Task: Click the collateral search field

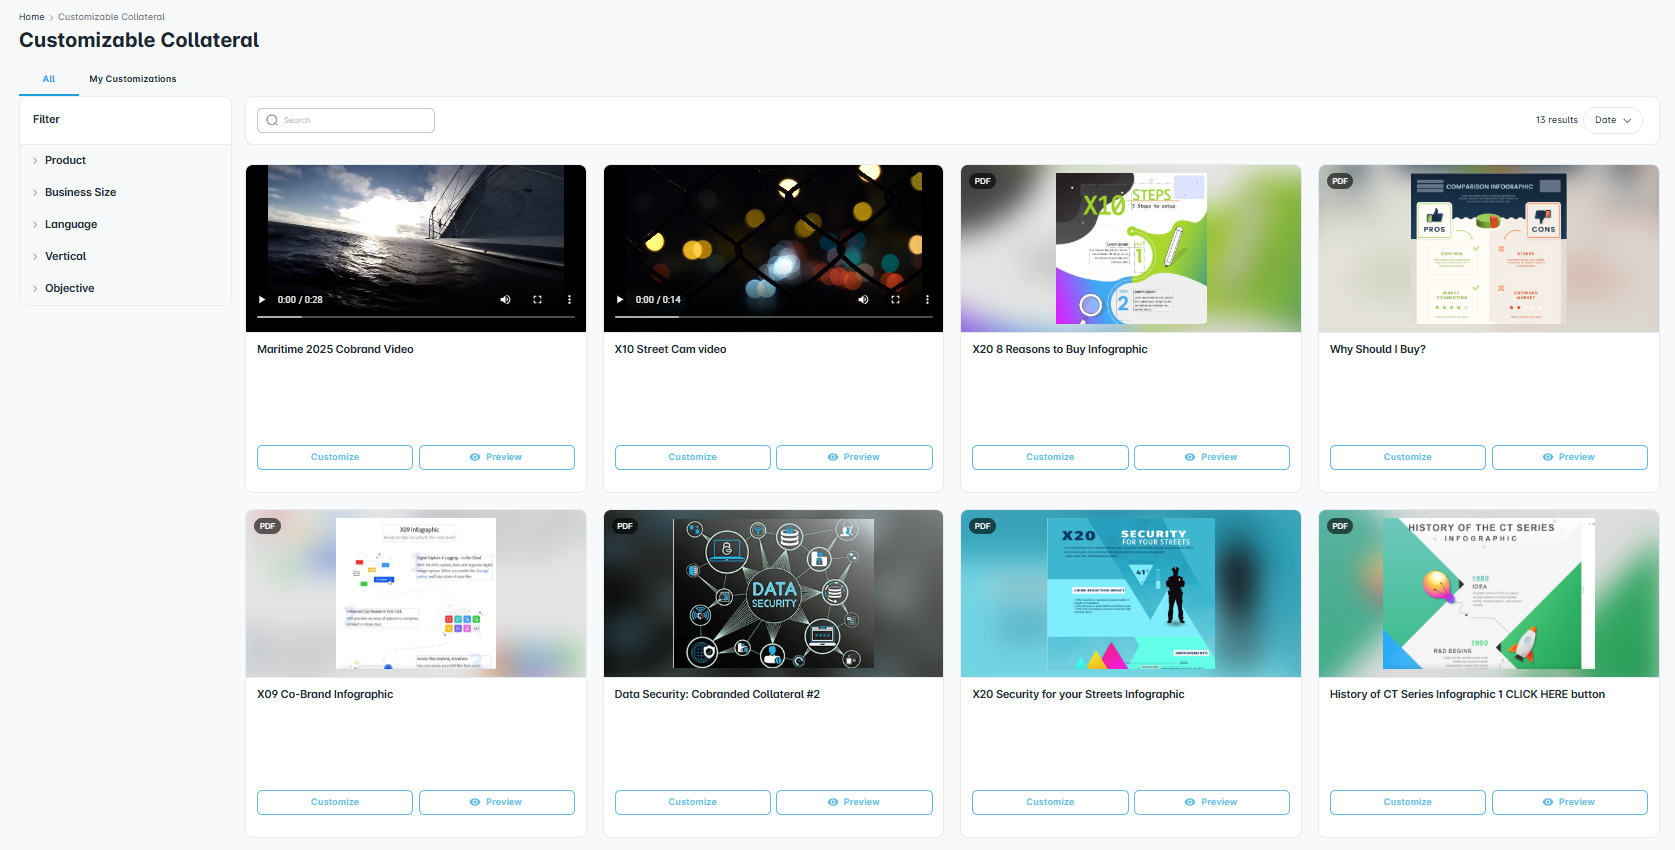Action: point(346,120)
